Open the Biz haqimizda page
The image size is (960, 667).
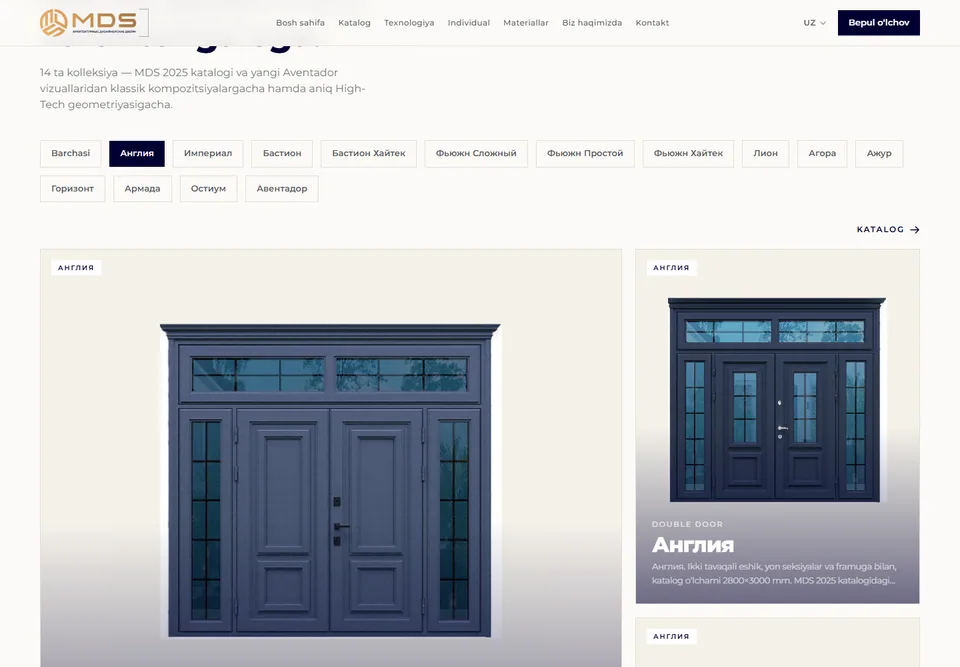pos(591,23)
